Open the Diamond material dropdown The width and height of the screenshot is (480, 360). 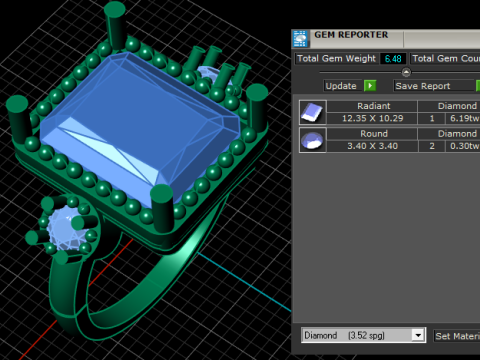[418, 335]
